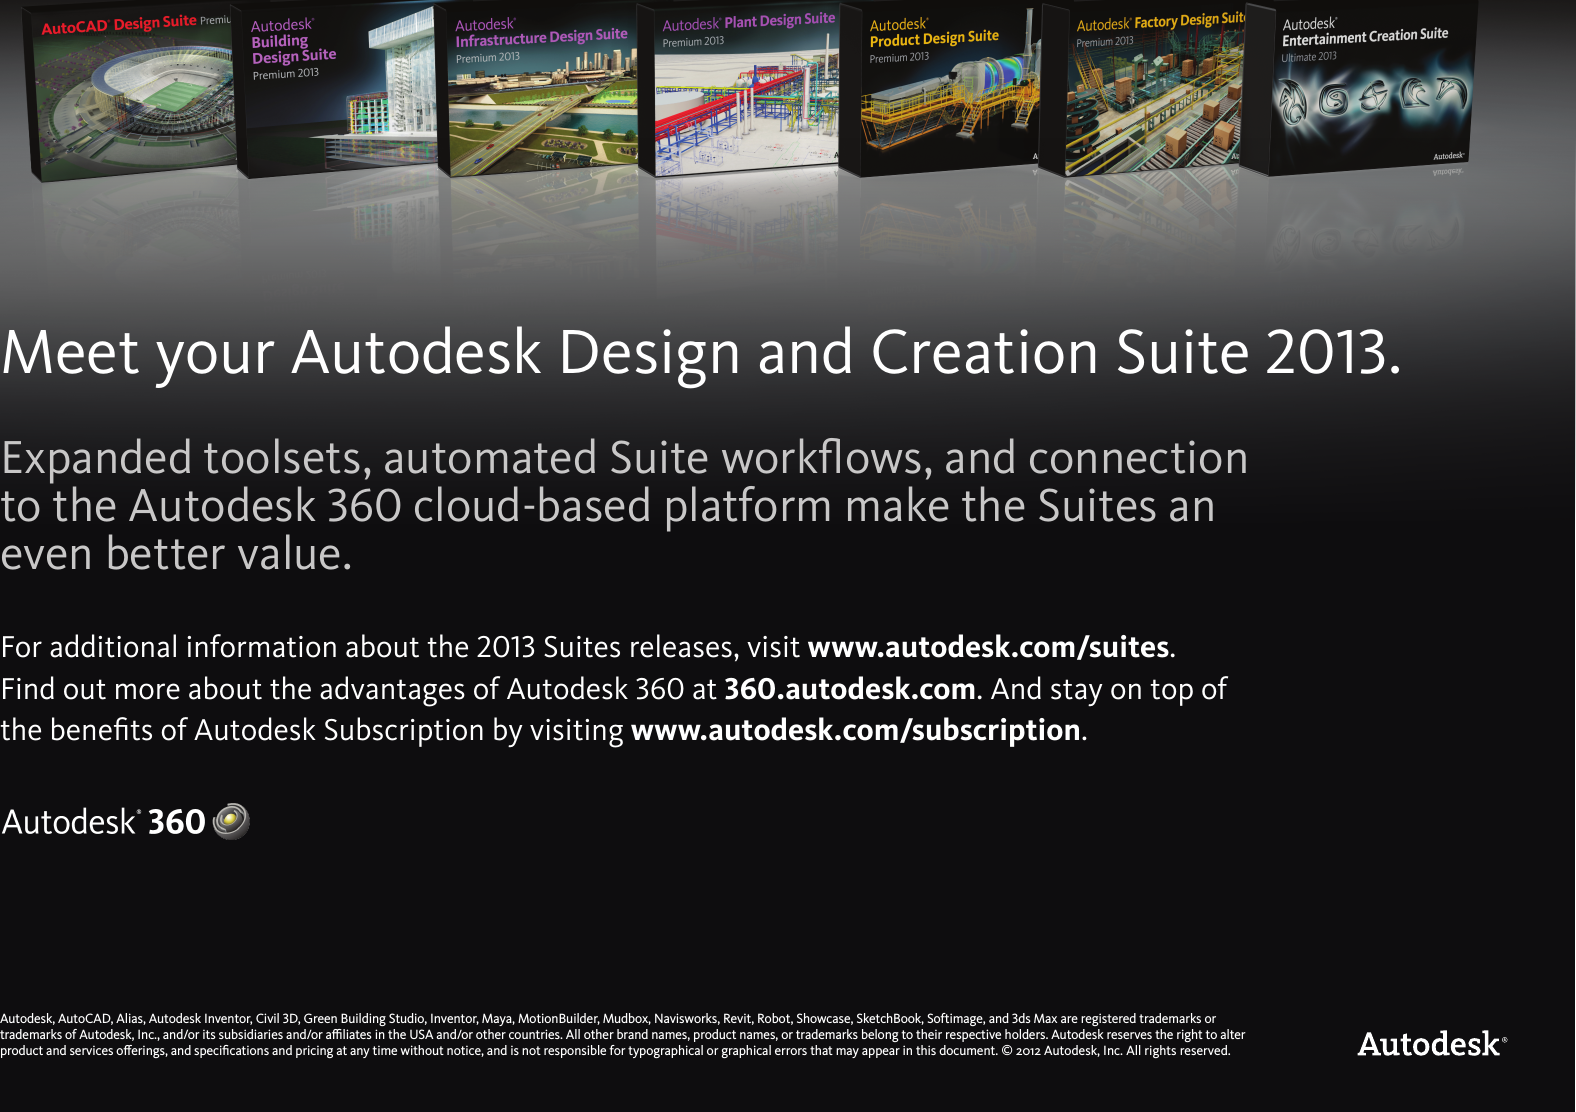Click the headline "Meet your Autodesk Design and Creation Suite 2013."
Screen dimensions: 1576x1112
701,354
